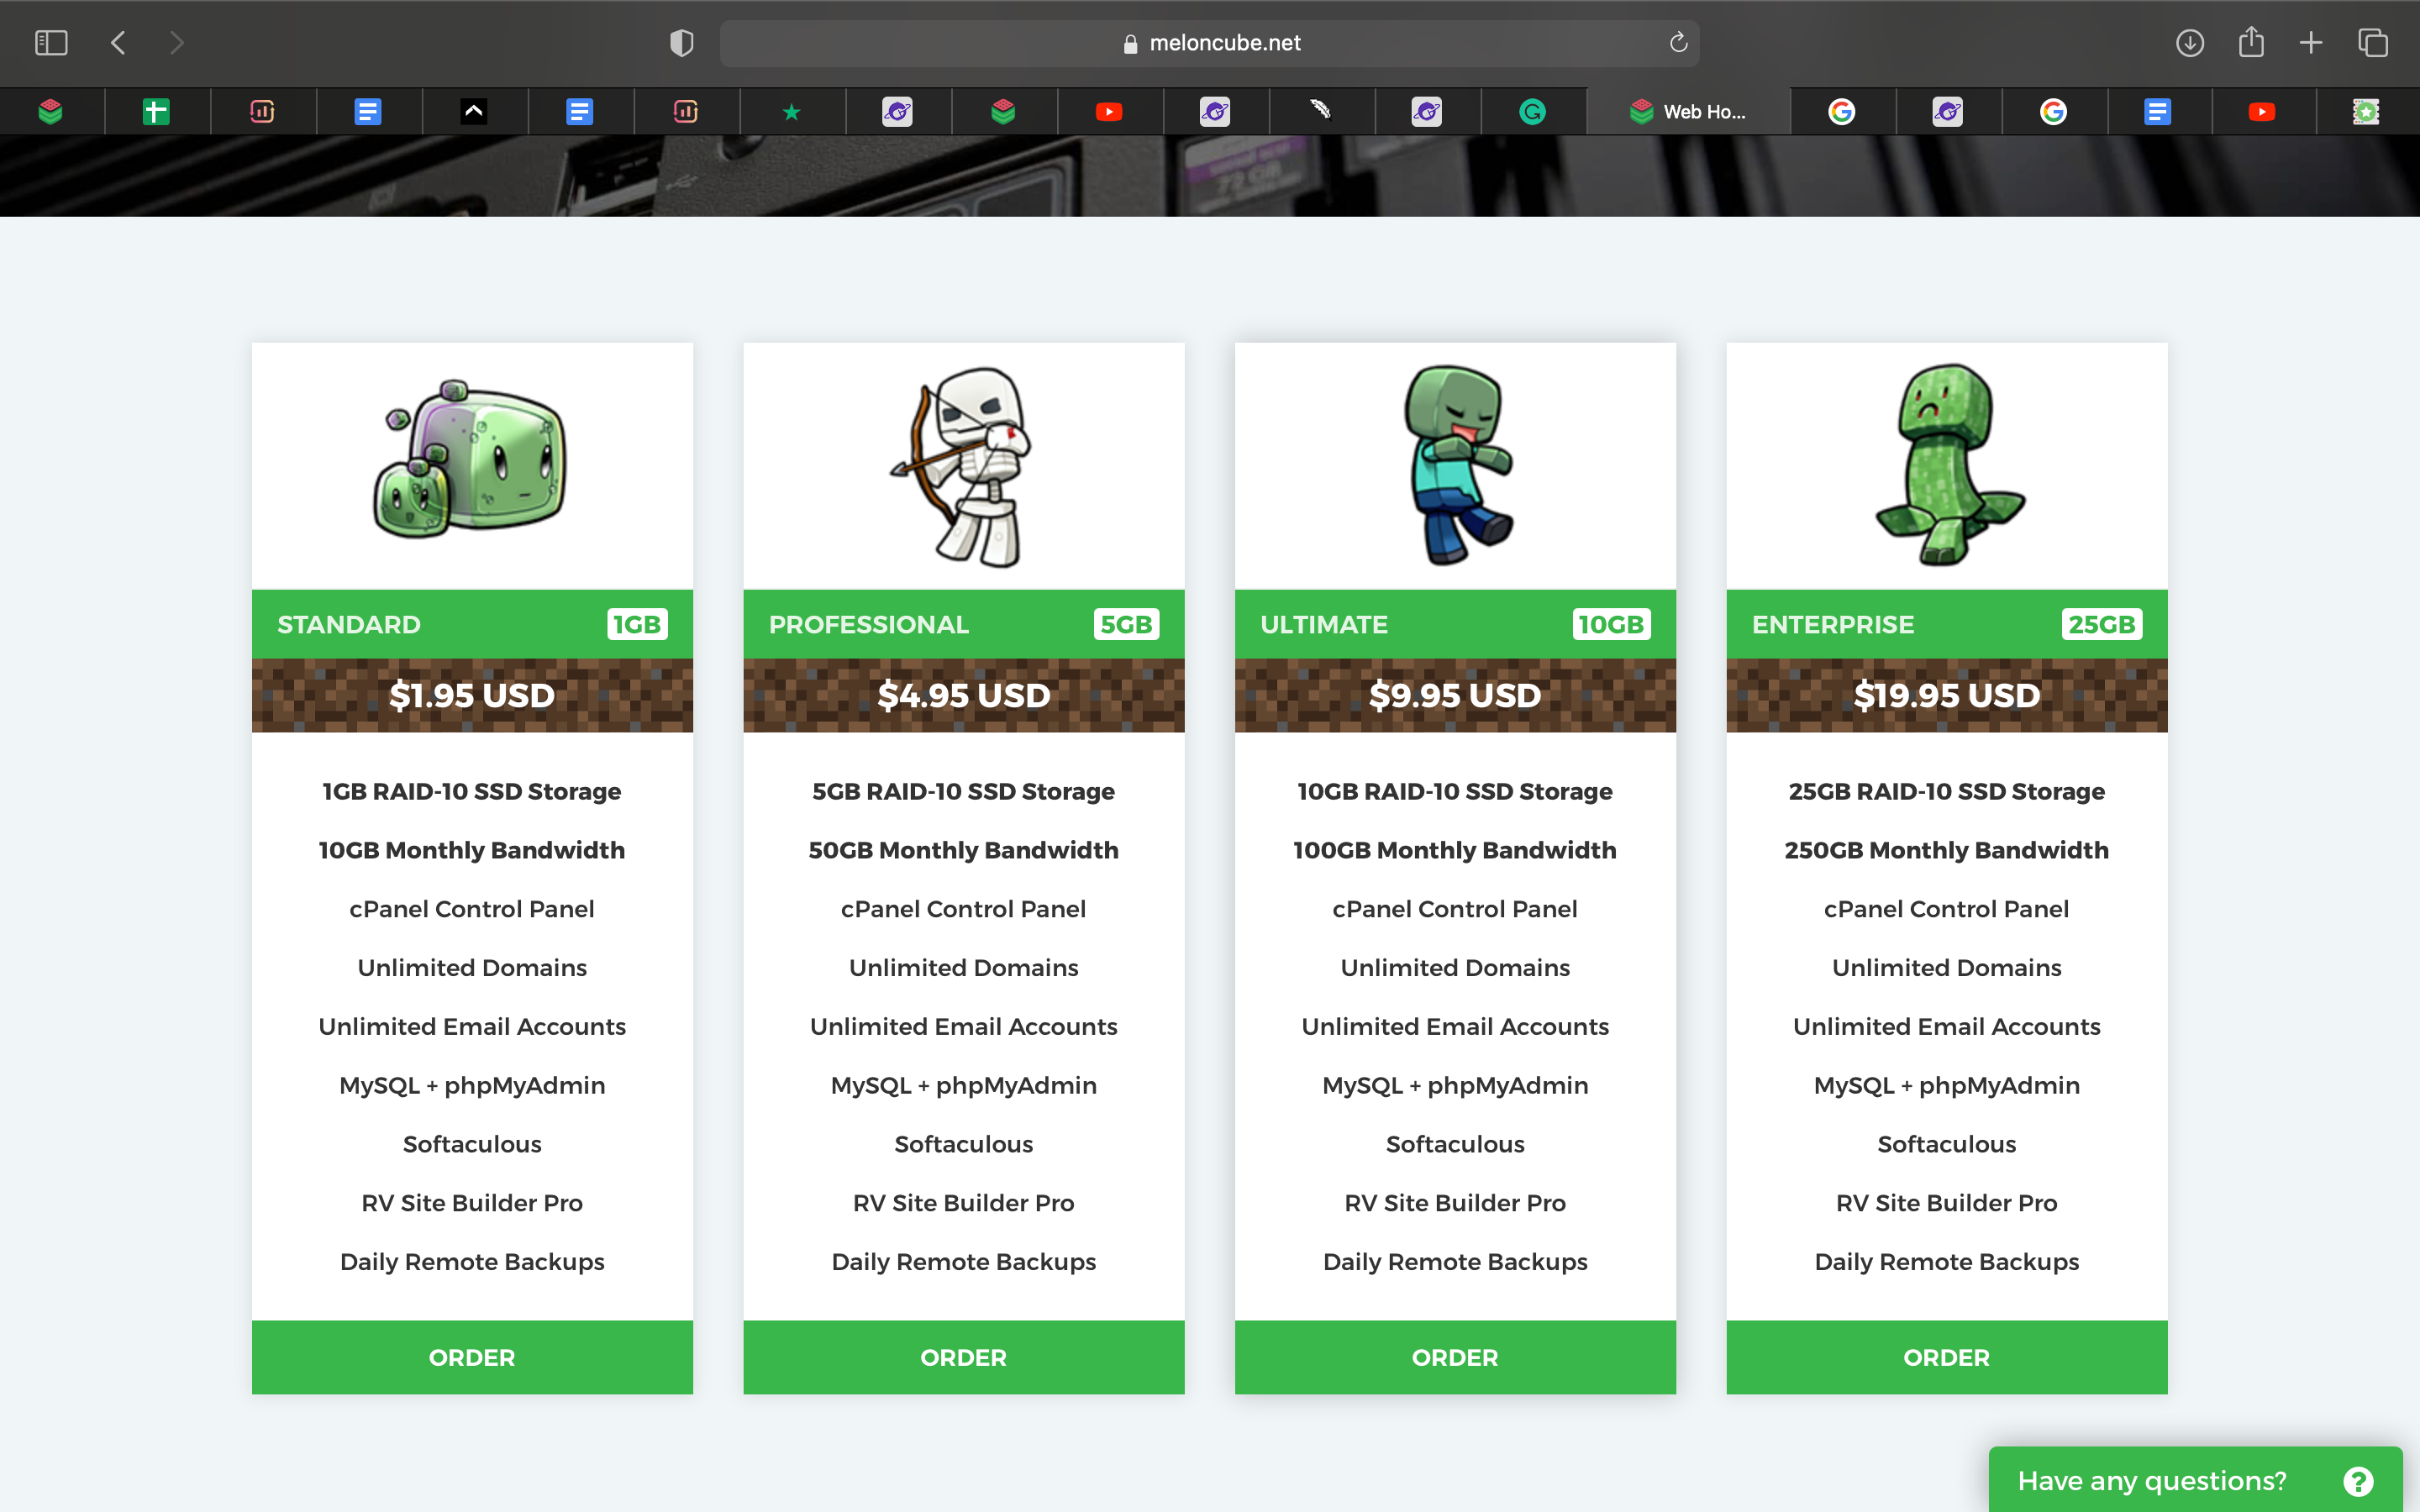Go back to the previous page

coord(118,43)
